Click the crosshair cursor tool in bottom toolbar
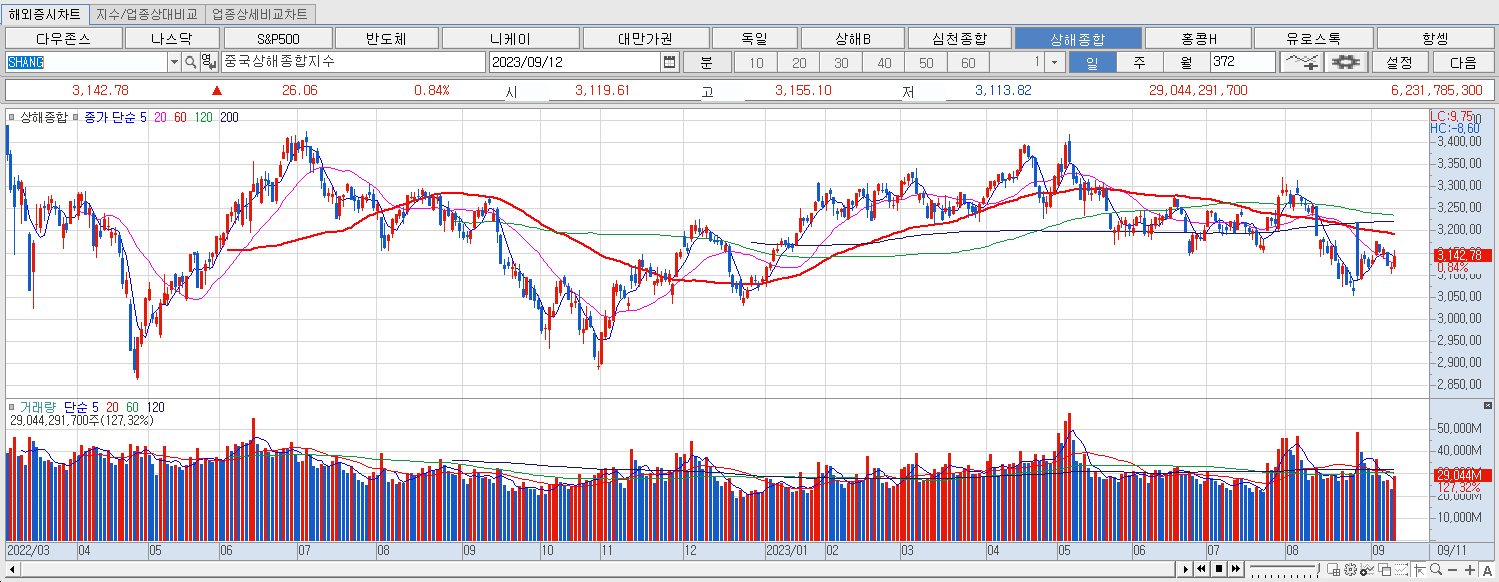Screen dimensions: 1499x582 (1420, 570)
